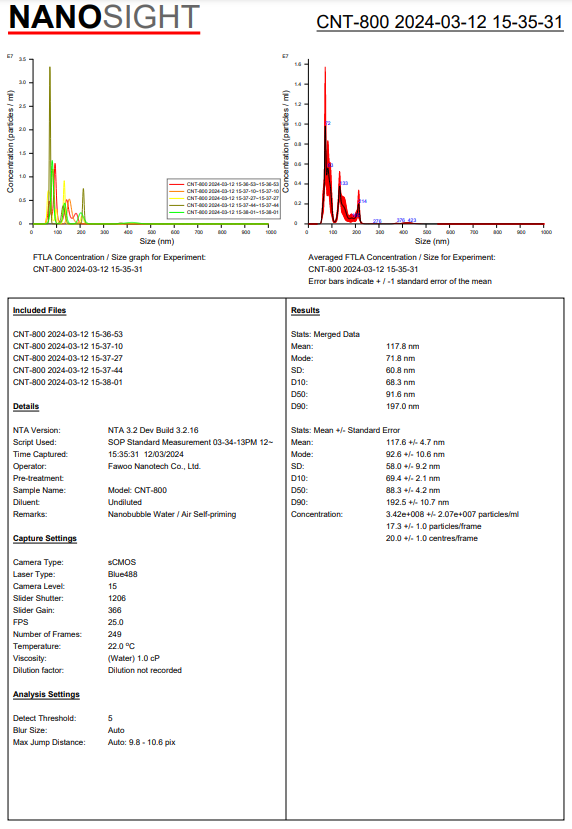Image resolution: width=572 pixels, height=829 pixels.
Task: Select D10 value '69.4 +/- 2.1 nm'
Action: coord(413,478)
